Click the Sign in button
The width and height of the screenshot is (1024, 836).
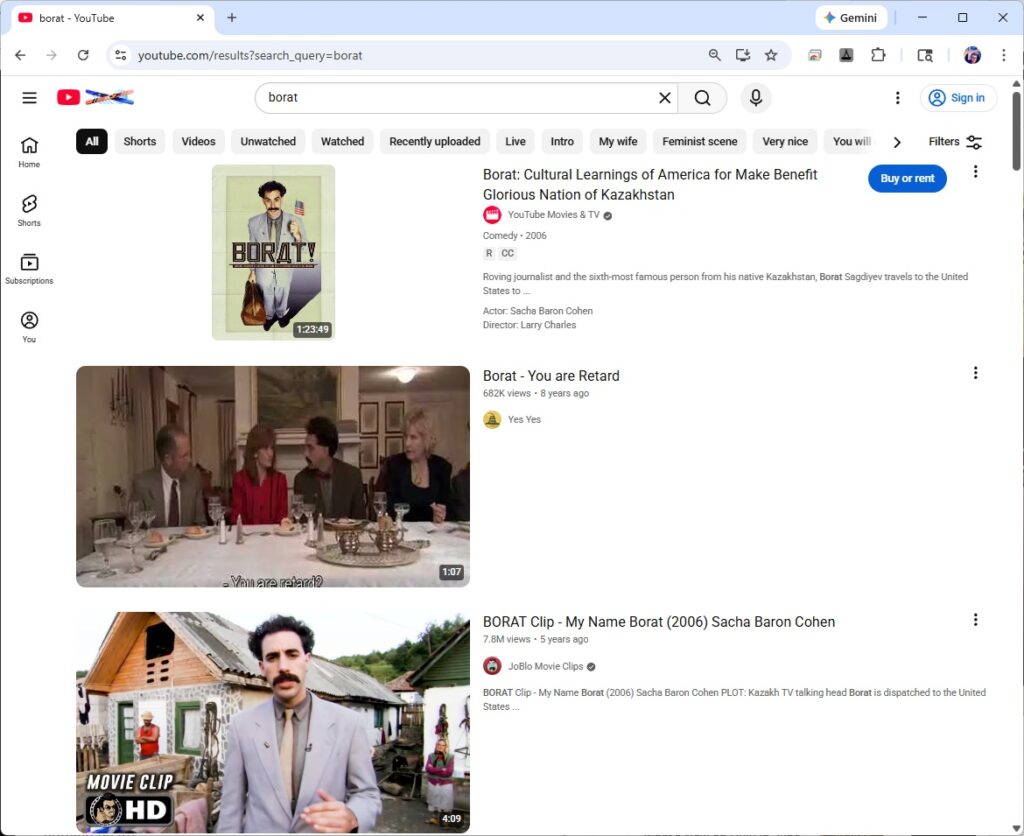[958, 98]
